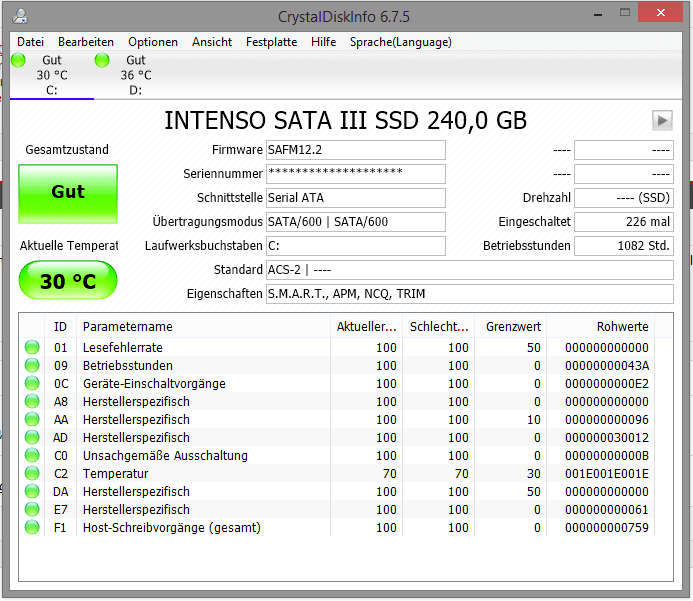Click status icon of Betriebsstunden row 09

point(32,365)
